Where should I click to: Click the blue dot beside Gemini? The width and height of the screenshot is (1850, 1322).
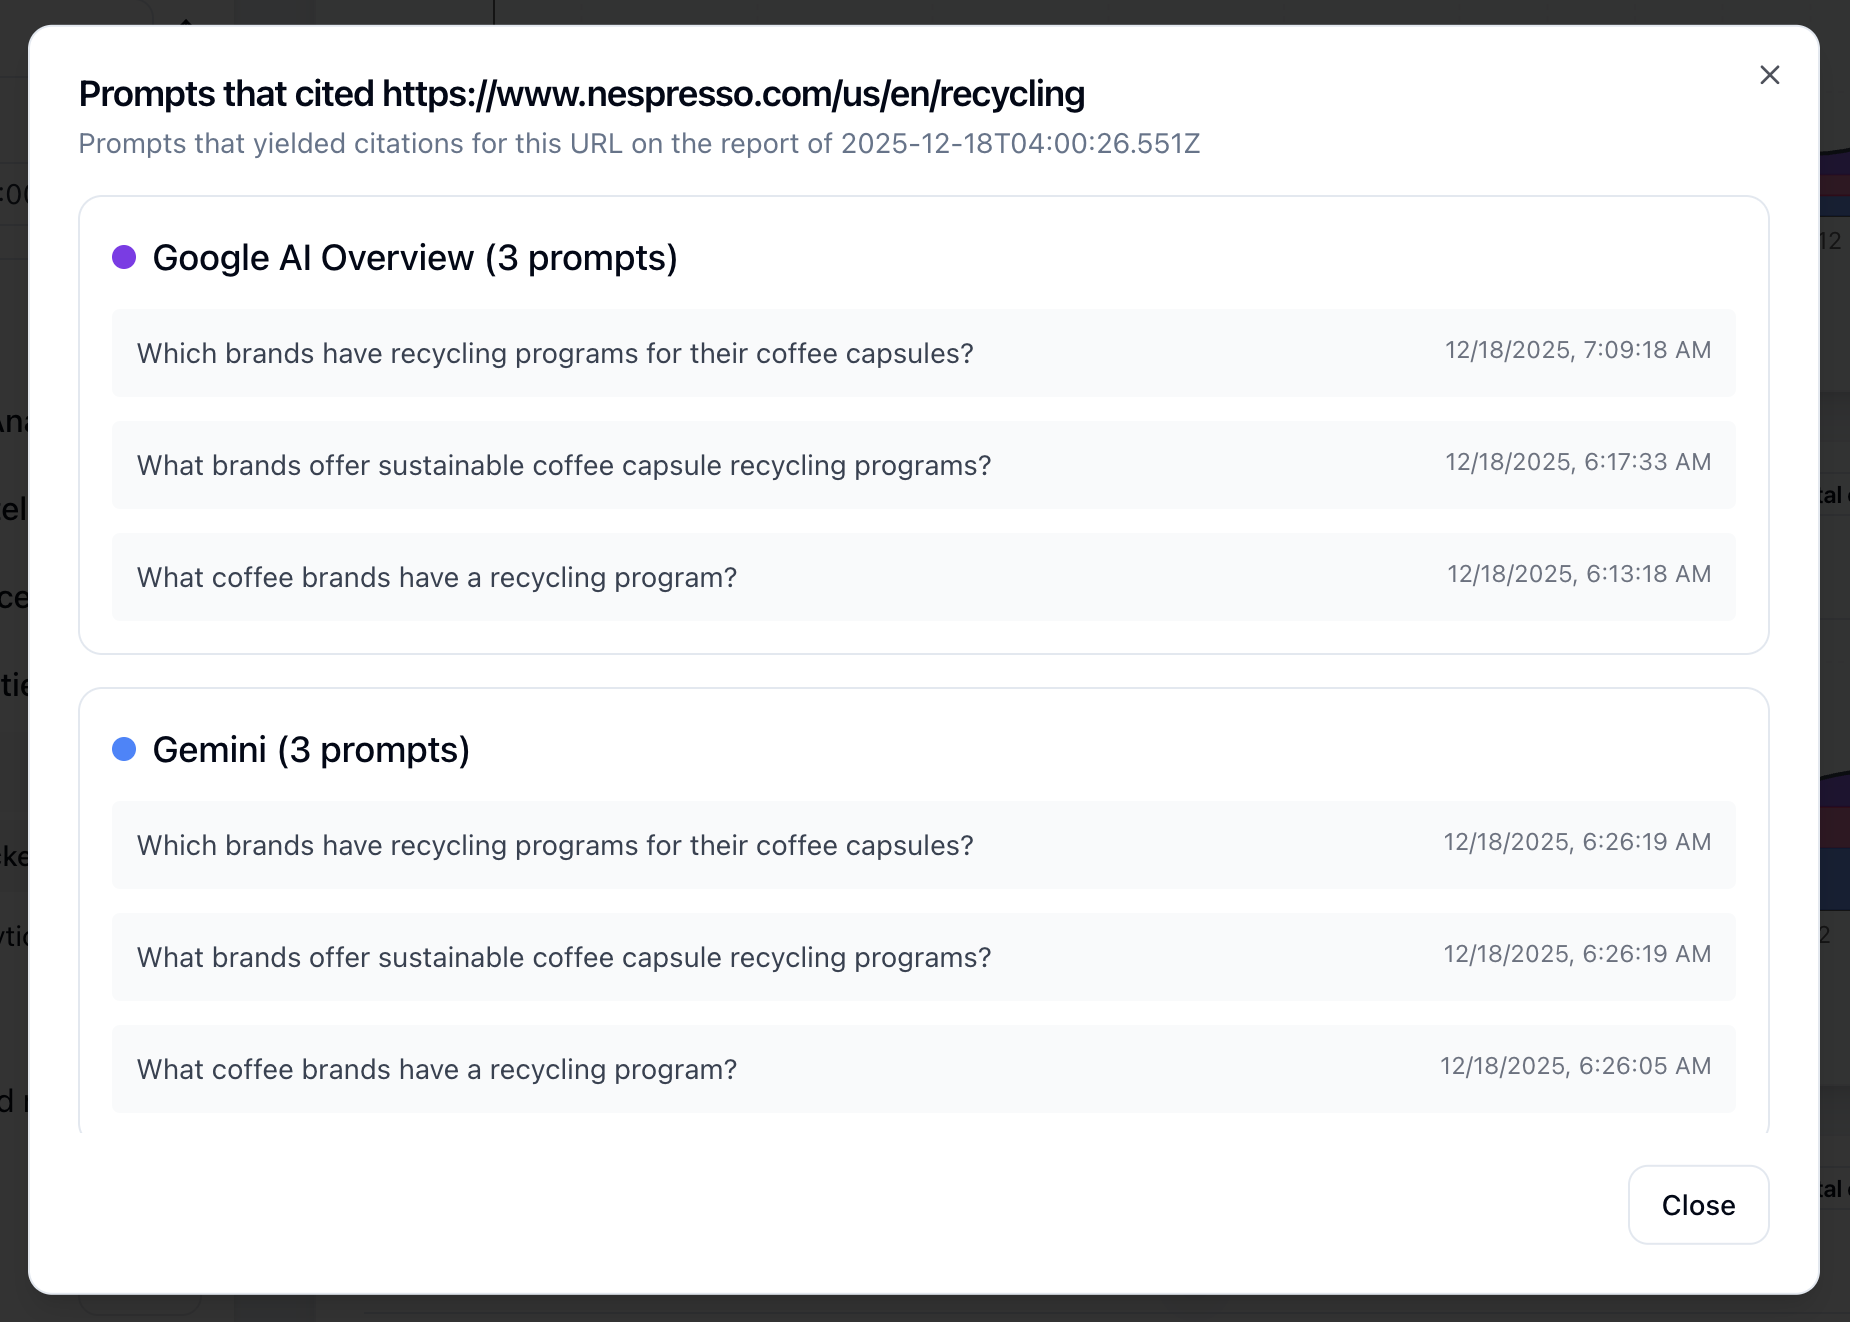click(124, 749)
